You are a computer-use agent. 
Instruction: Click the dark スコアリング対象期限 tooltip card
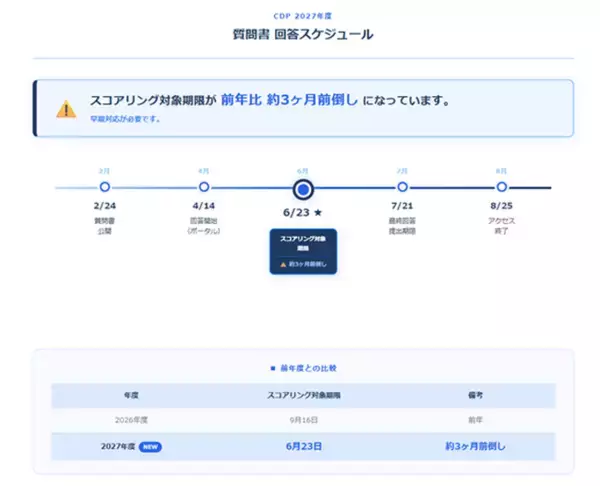click(303, 251)
